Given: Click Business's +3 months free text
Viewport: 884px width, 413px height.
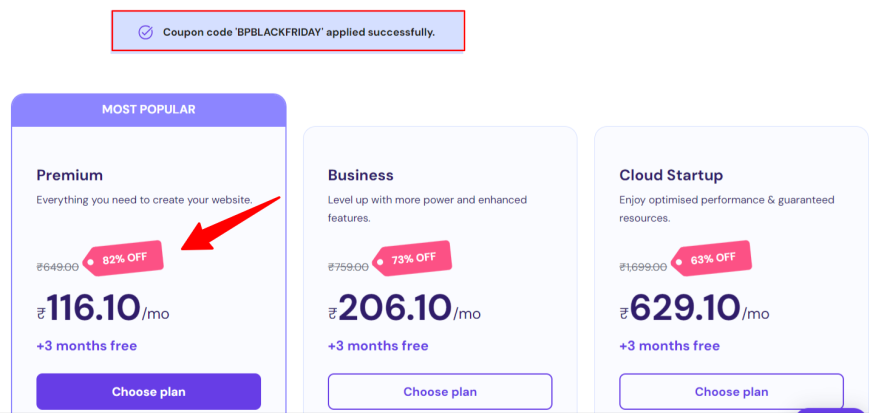Looking at the screenshot, I should [378, 346].
